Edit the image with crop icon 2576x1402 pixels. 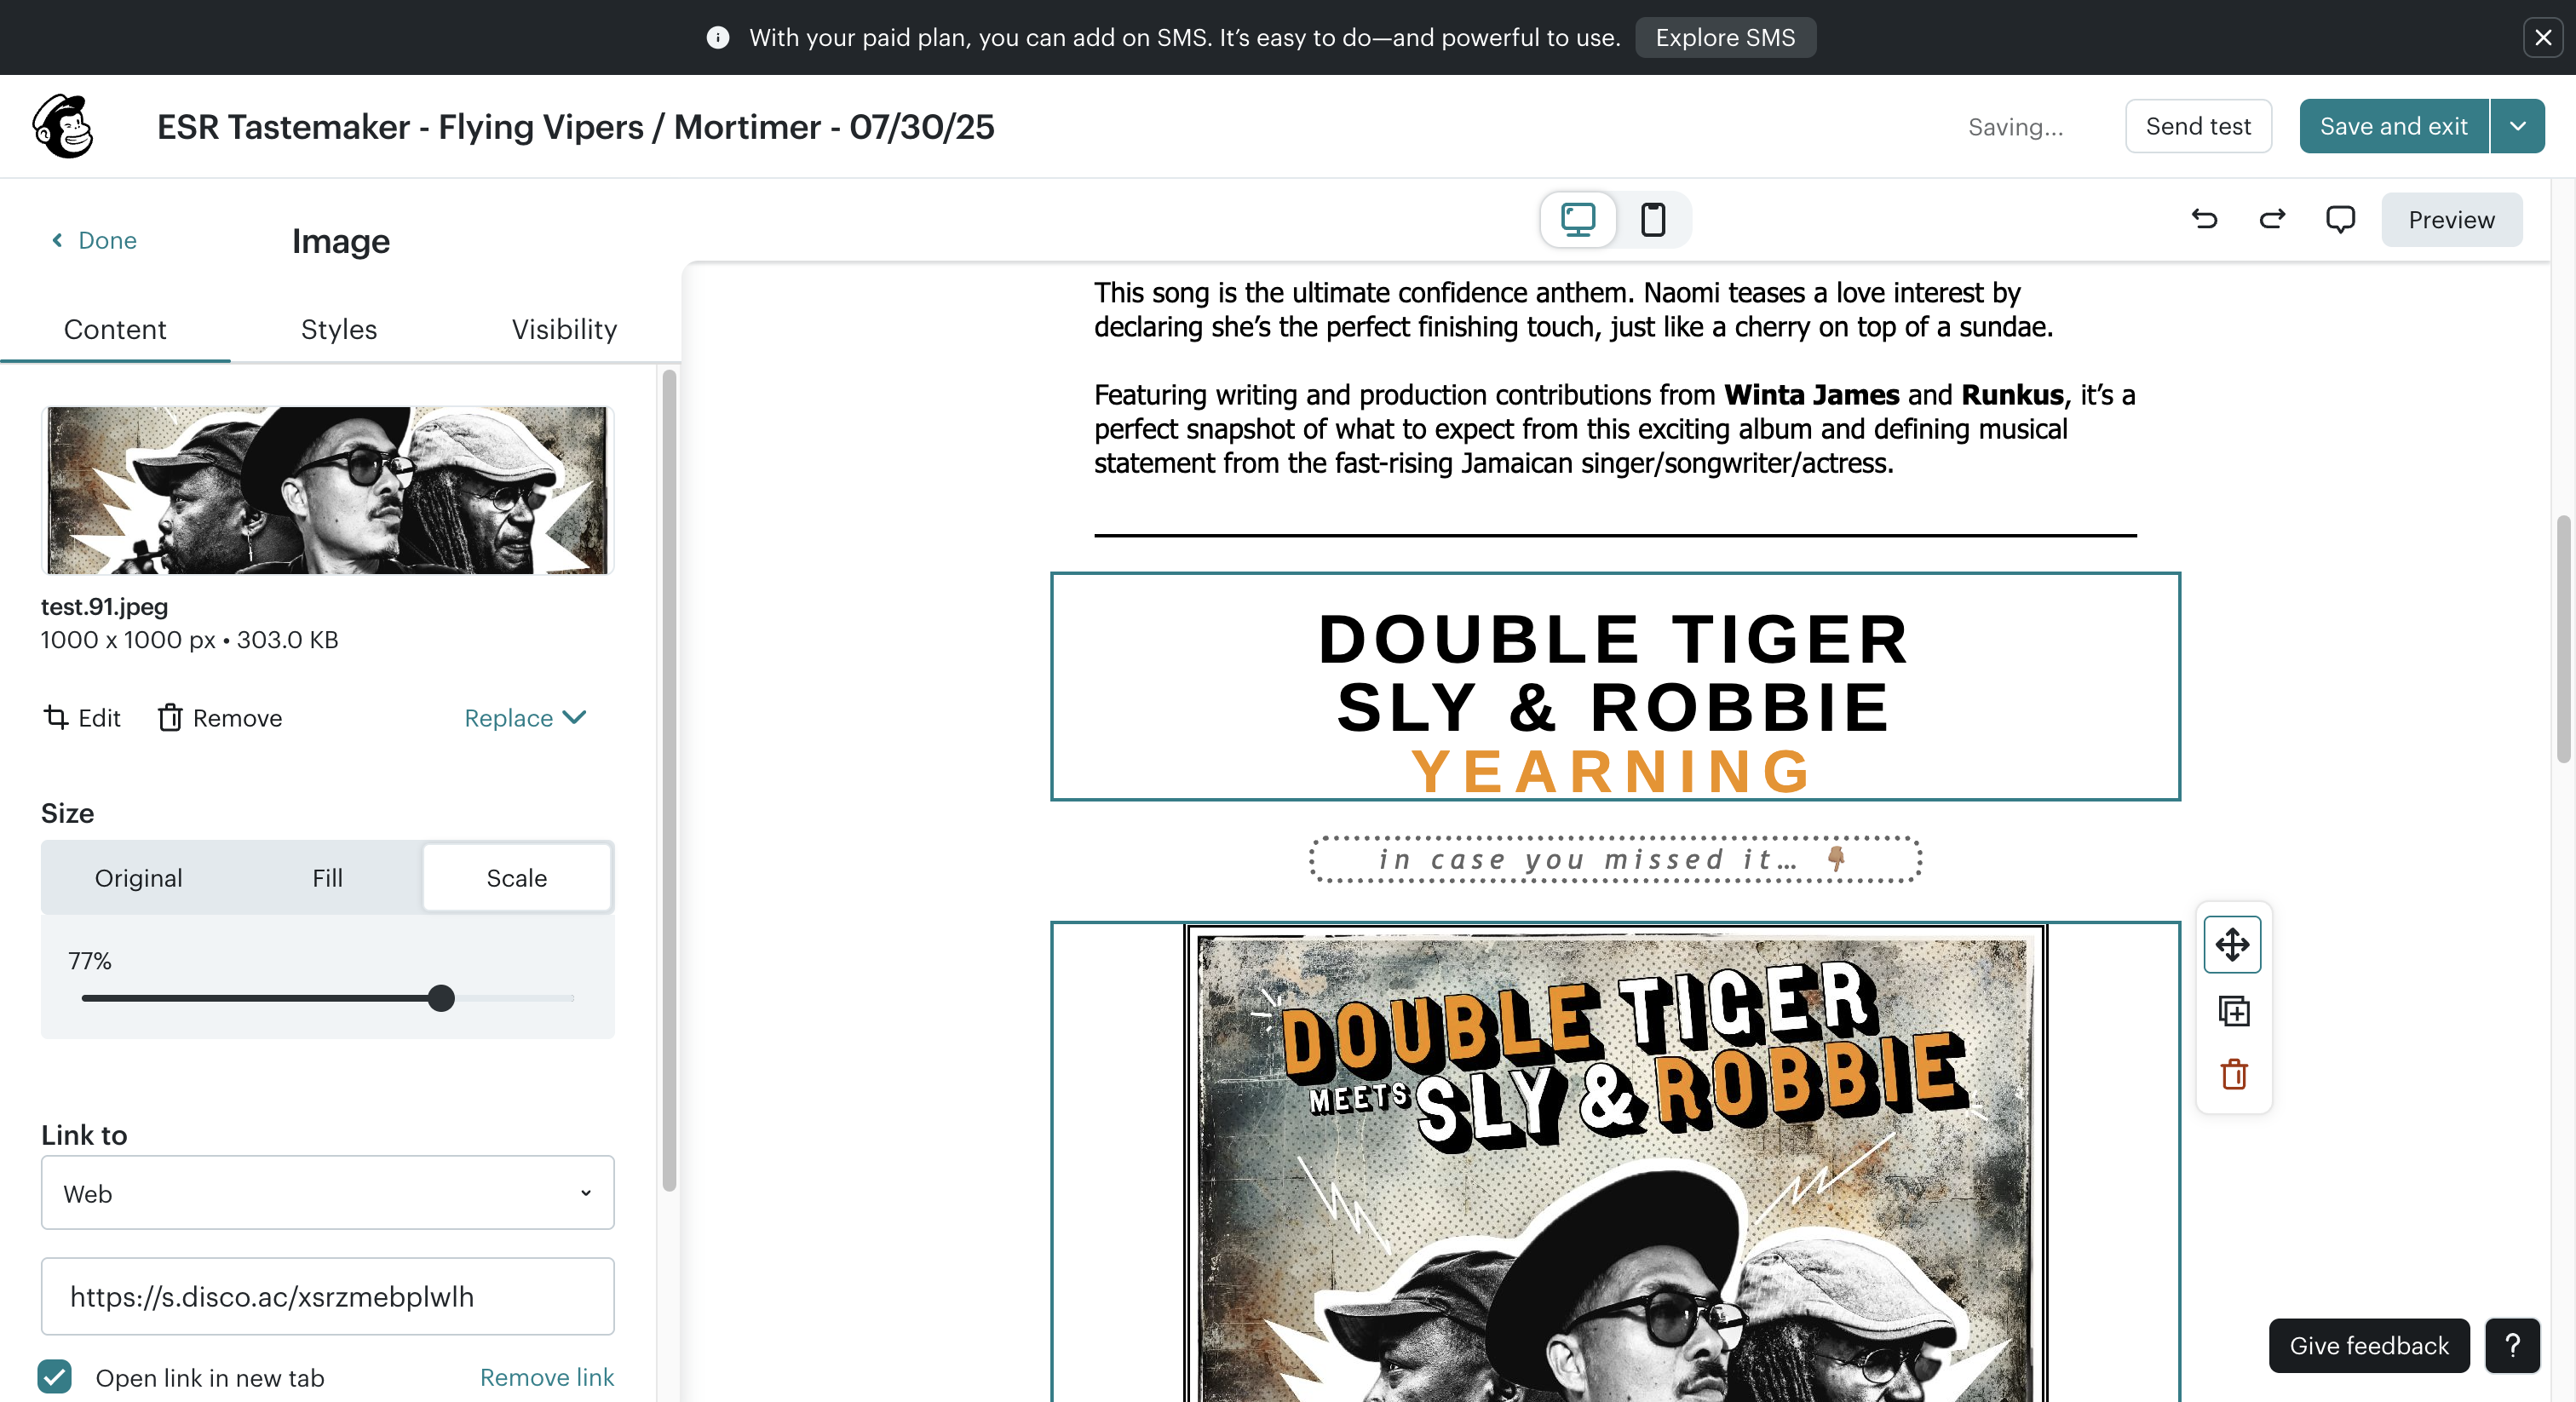(x=82, y=717)
